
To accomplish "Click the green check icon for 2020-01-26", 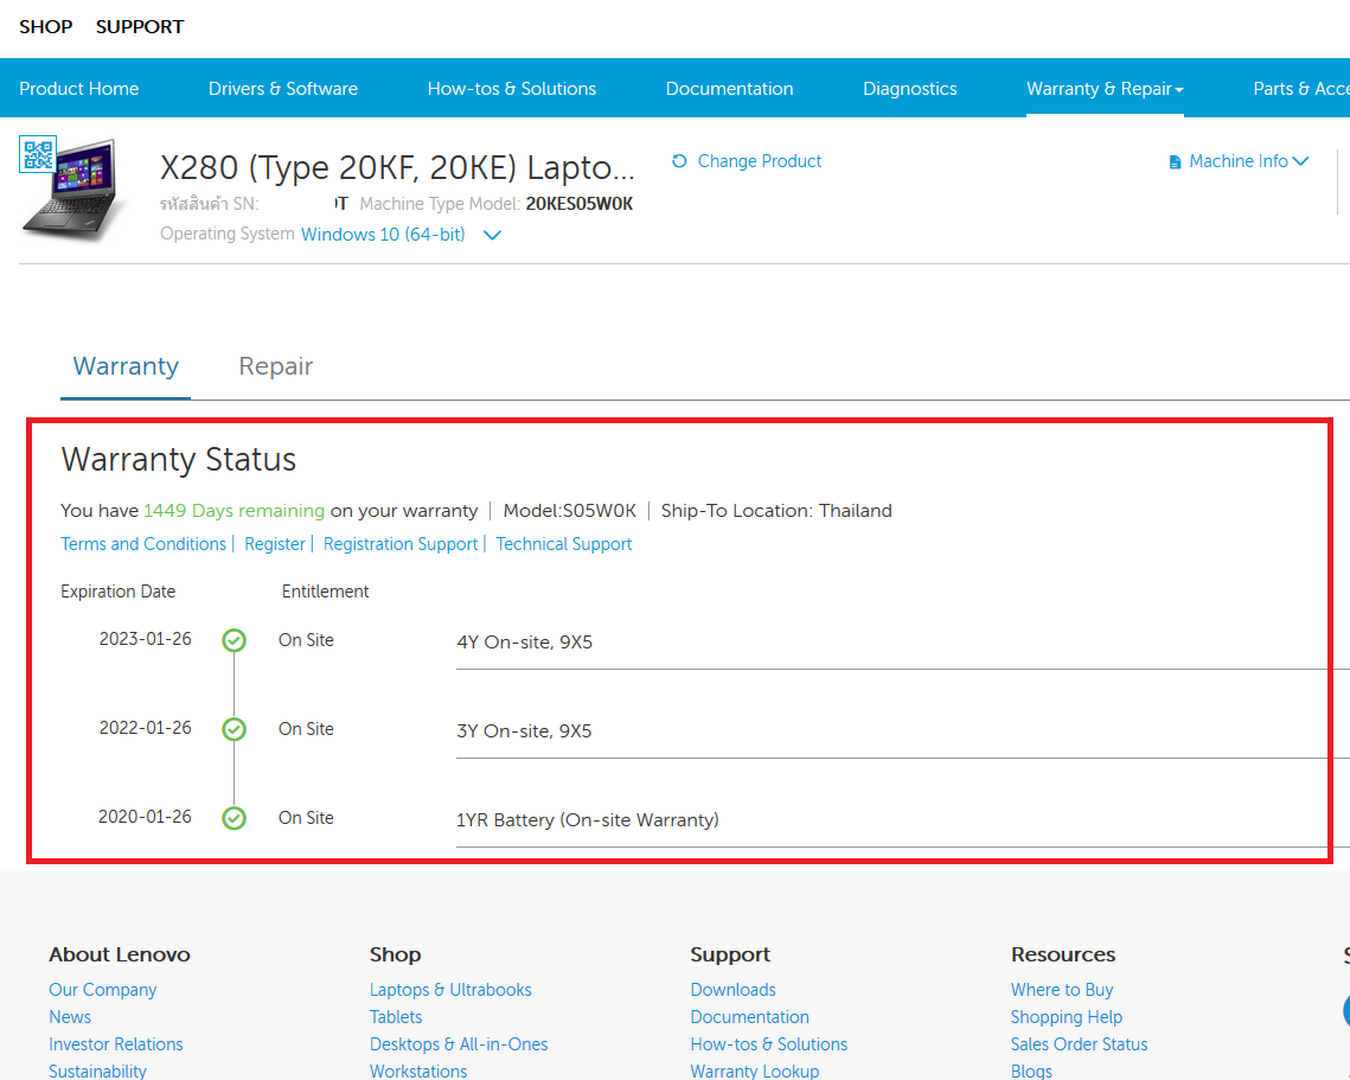I will pos(234,818).
